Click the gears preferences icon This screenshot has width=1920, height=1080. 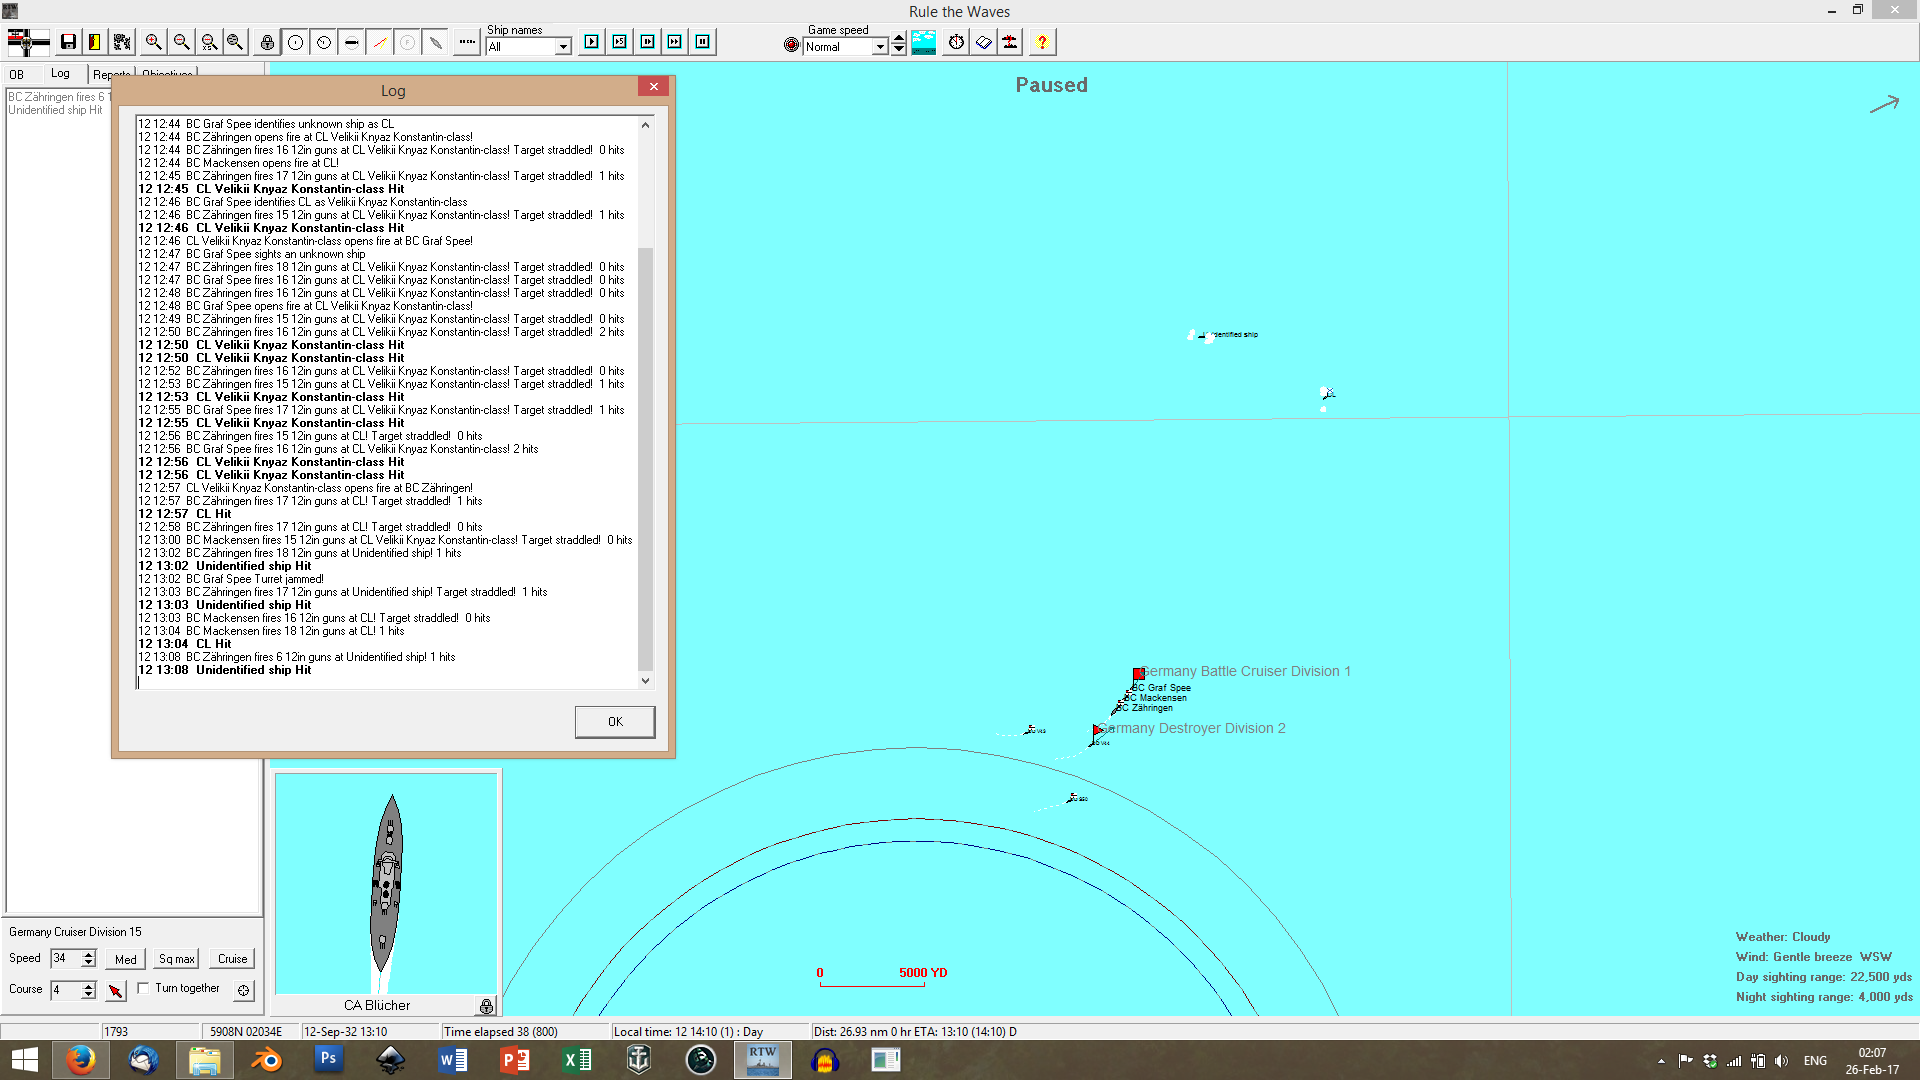122,42
